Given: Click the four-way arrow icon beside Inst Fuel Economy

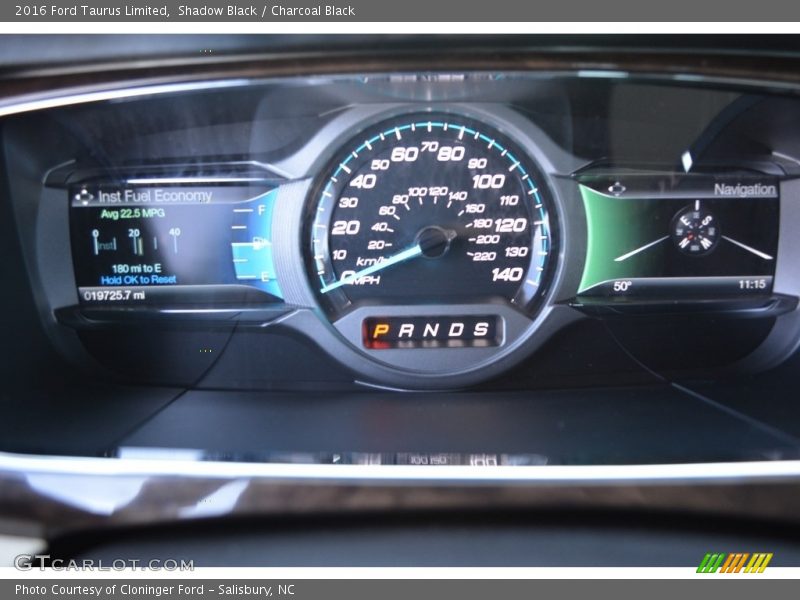Looking at the screenshot, I should click(x=84, y=196).
